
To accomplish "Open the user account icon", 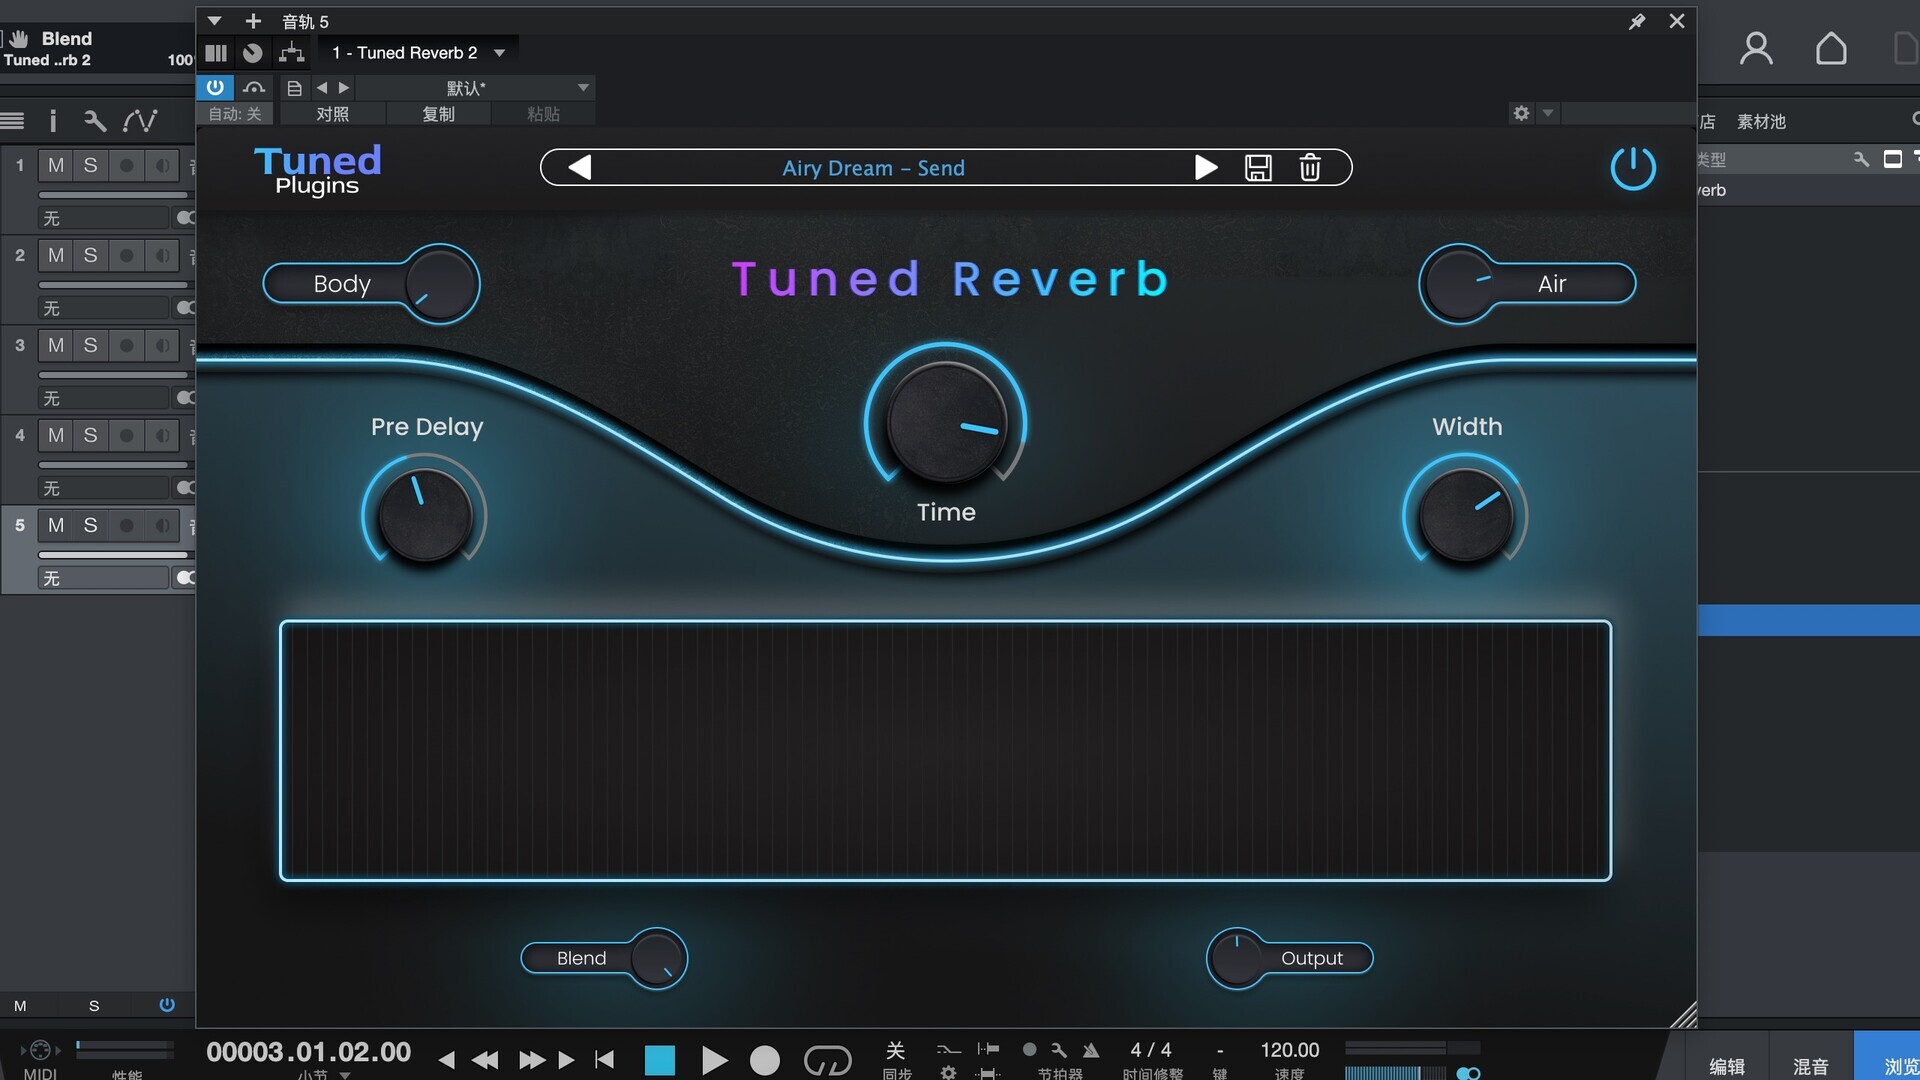I will coord(1756,48).
